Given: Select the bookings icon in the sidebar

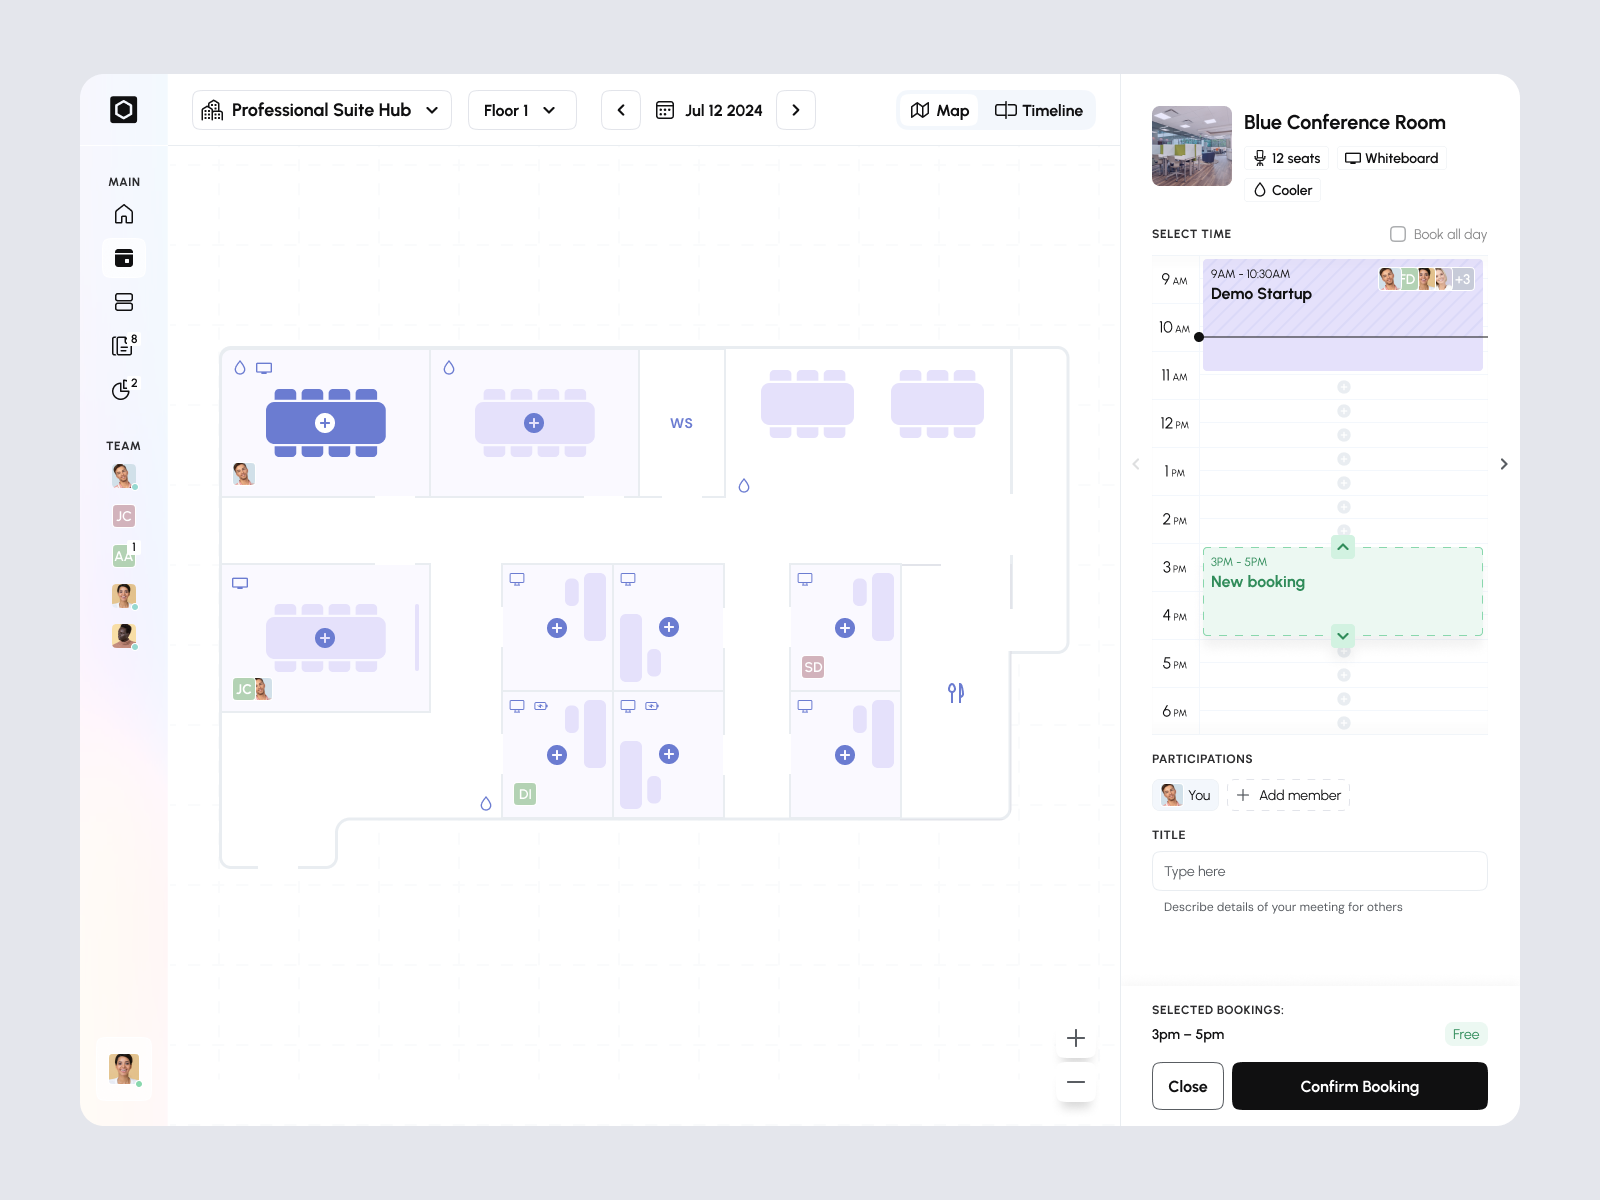Looking at the screenshot, I should click(x=124, y=257).
